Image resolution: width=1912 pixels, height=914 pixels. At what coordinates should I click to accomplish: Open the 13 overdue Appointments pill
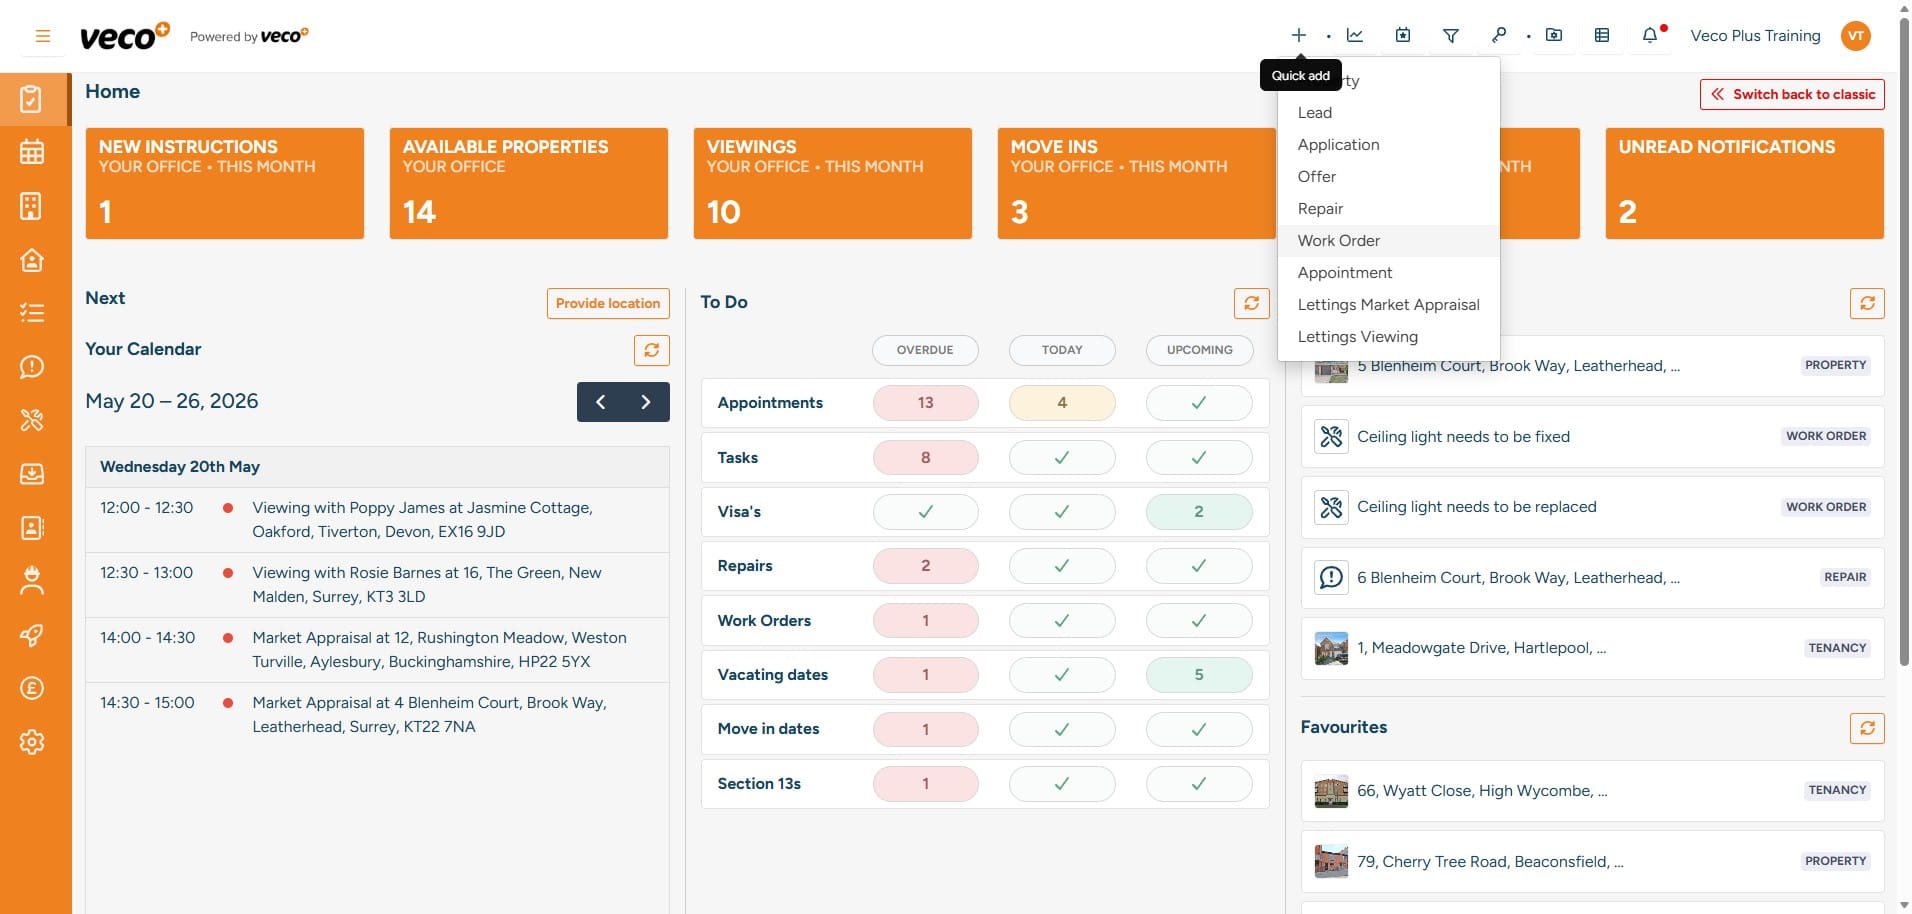click(925, 403)
